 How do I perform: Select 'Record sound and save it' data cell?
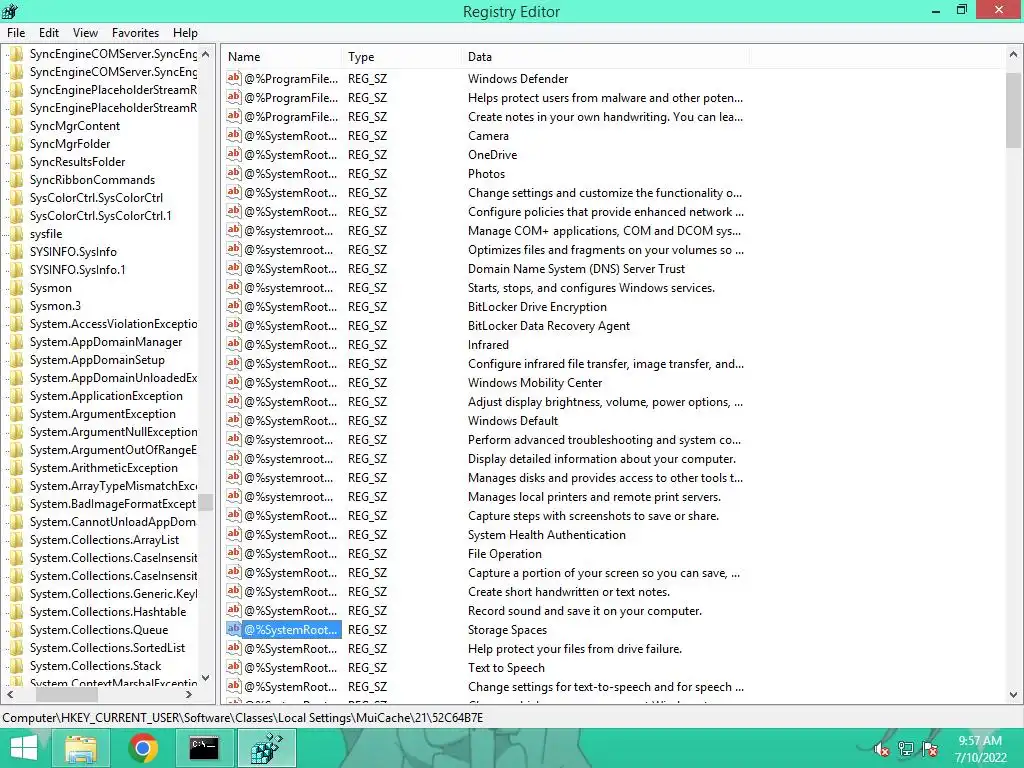tap(584, 611)
